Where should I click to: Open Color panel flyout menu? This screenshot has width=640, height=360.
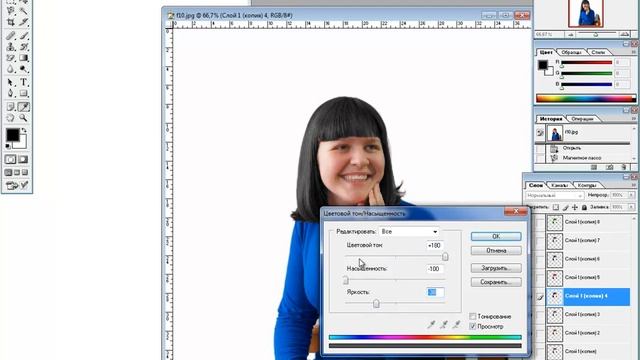coord(634,53)
